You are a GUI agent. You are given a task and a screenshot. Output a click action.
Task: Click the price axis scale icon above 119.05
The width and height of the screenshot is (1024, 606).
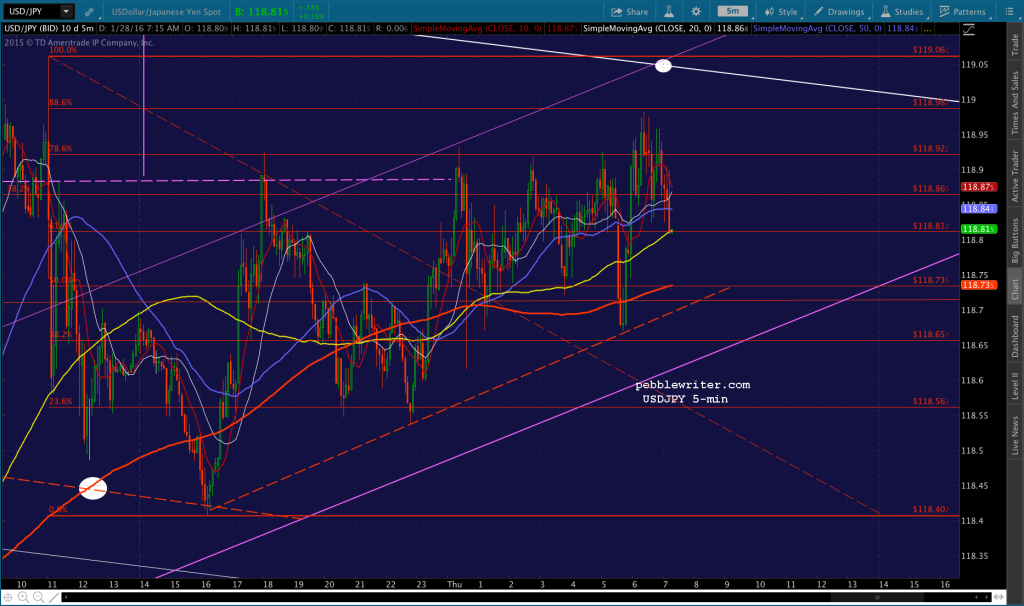(x=968, y=29)
